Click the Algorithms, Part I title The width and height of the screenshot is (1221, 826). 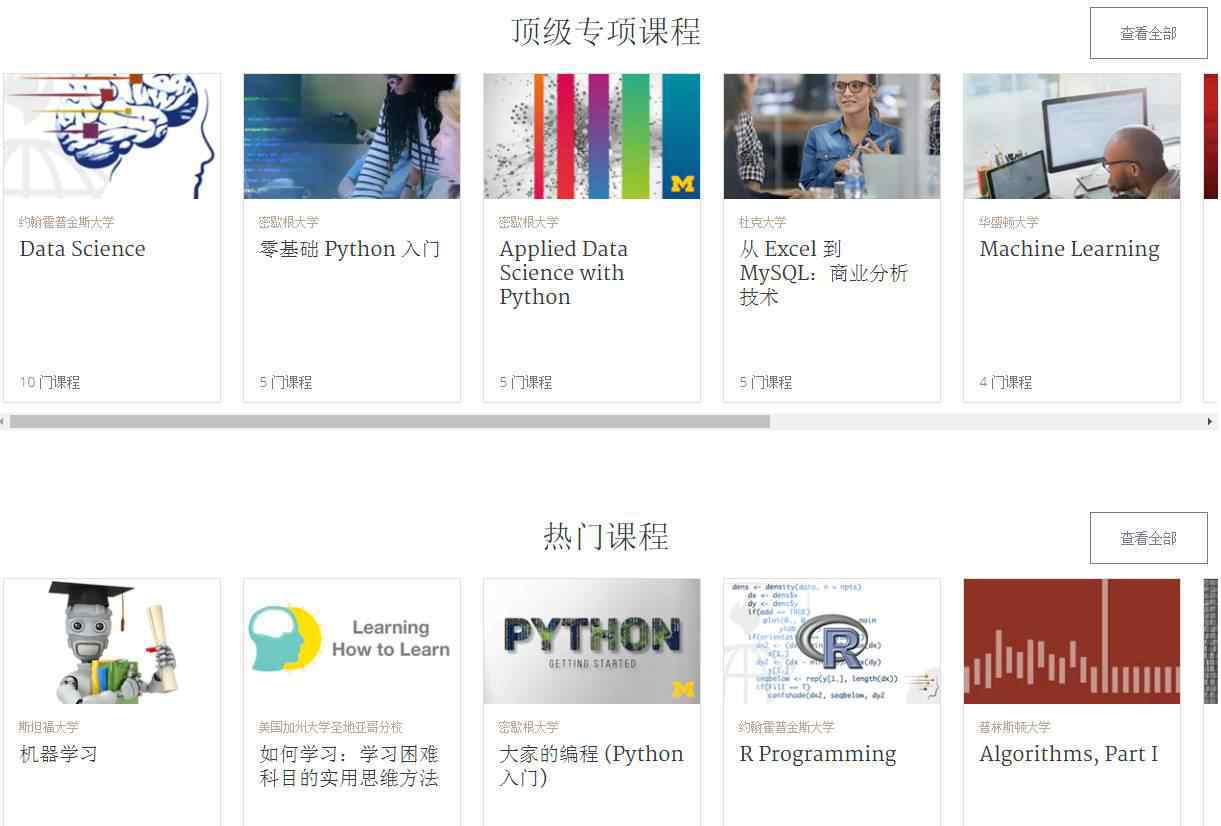pyautogui.click(x=1069, y=754)
